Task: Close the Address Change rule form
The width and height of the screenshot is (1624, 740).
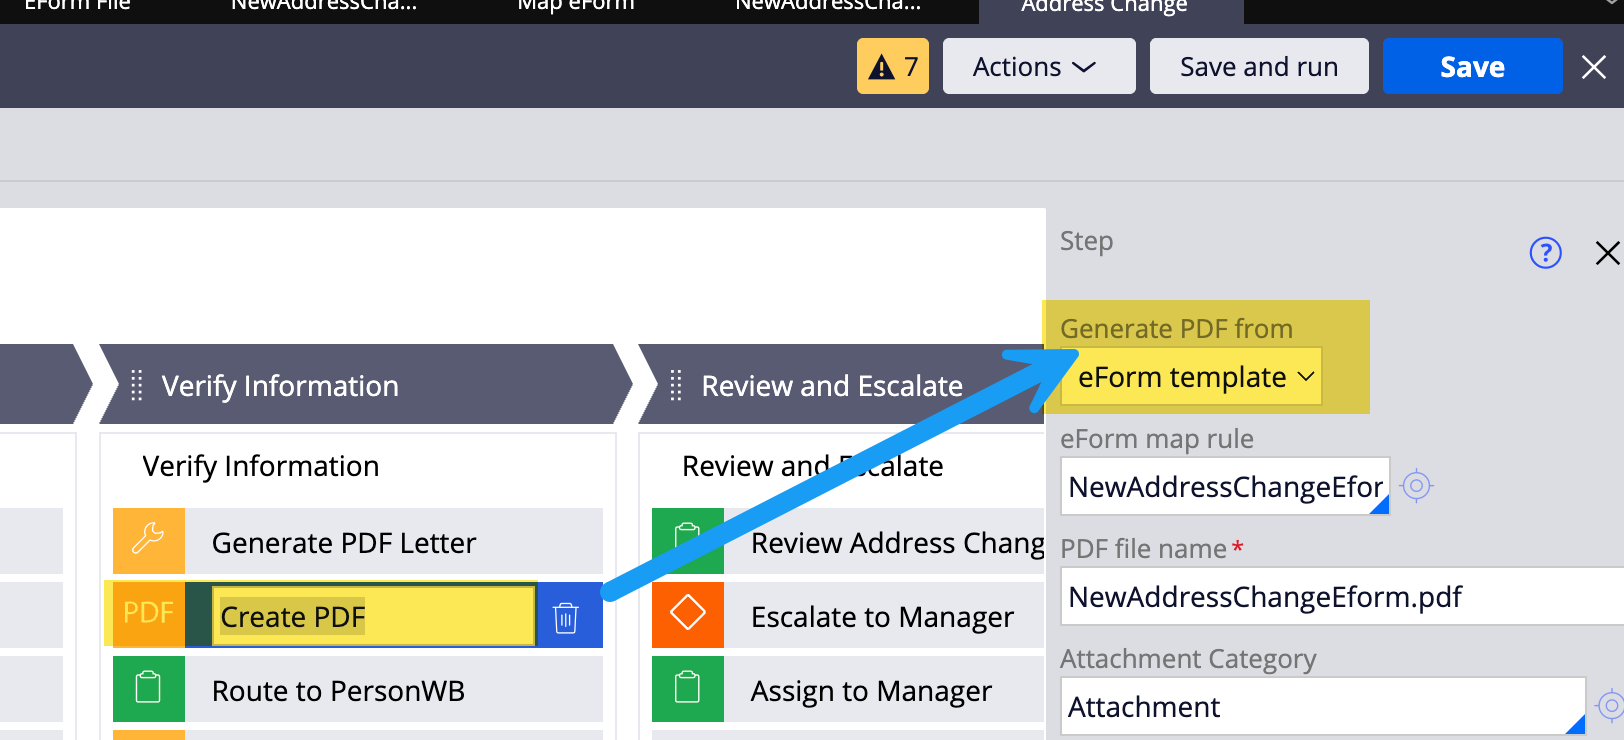Action: point(1594,67)
